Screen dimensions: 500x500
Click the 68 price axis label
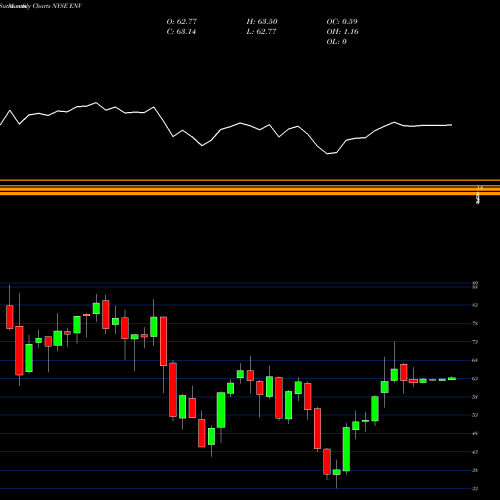coord(475,360)
